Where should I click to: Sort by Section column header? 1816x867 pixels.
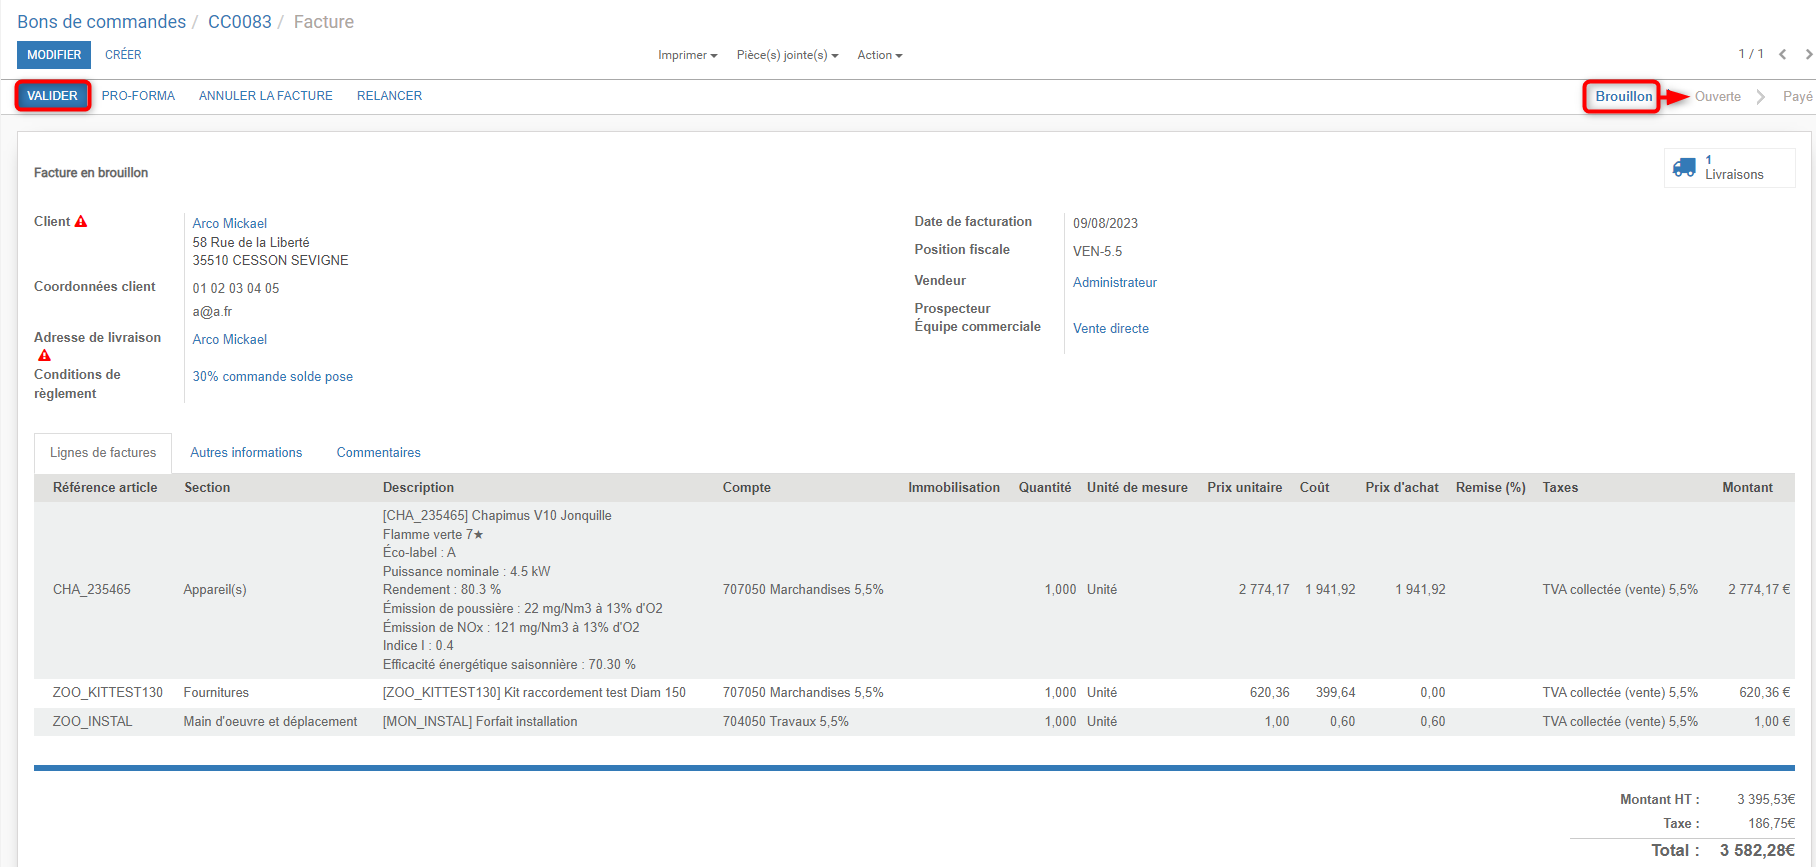click(207, 488)
